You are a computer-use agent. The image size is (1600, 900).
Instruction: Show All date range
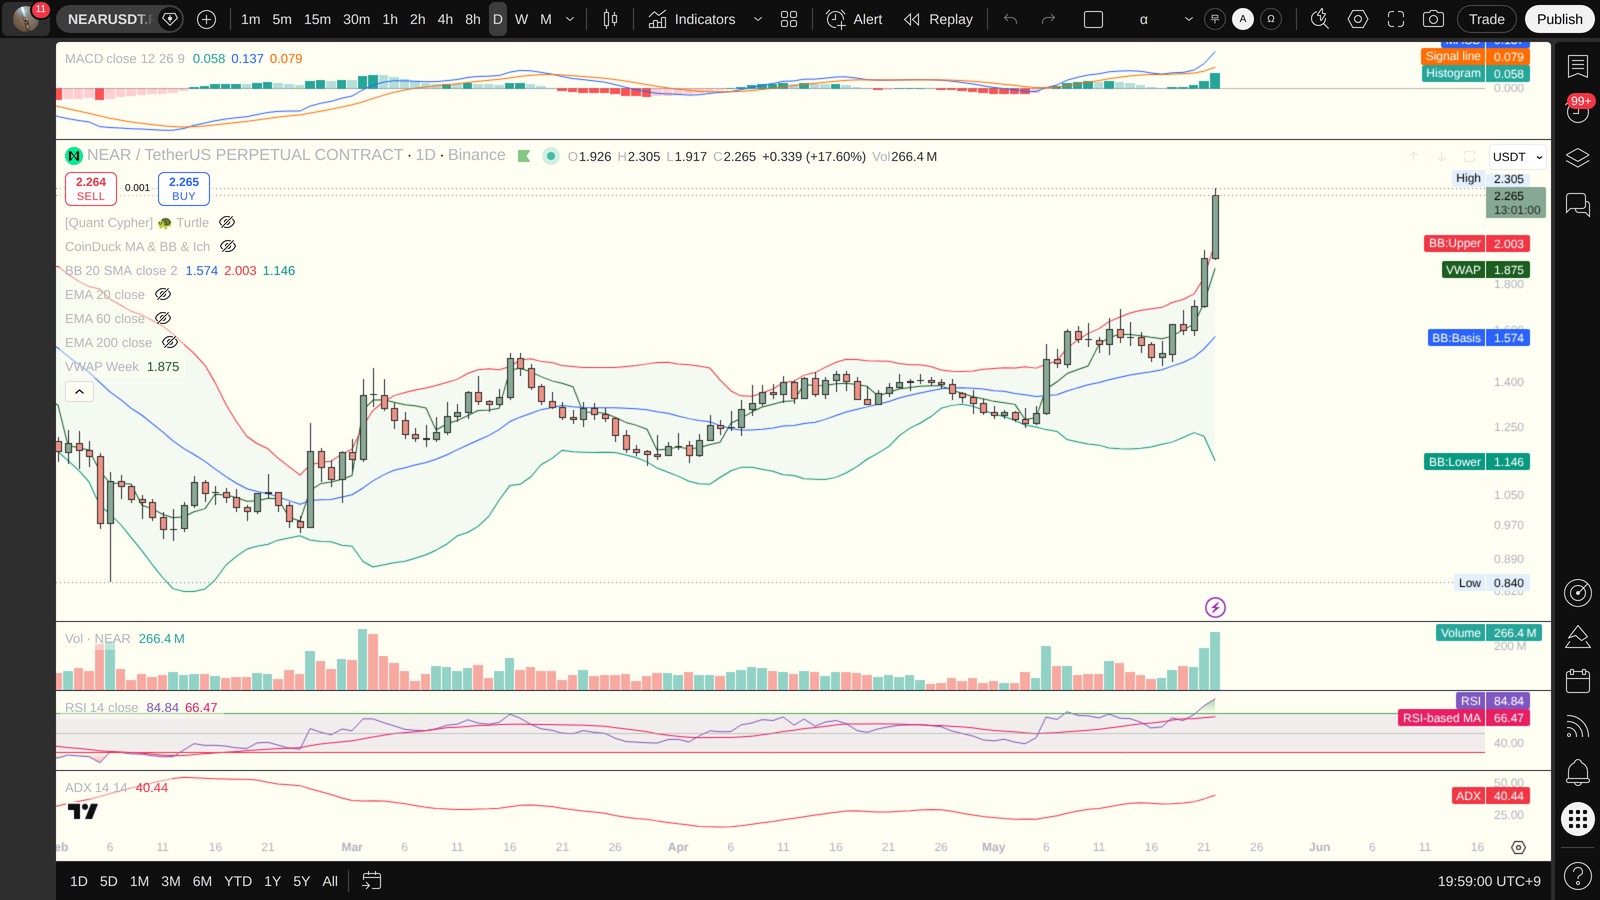coord(330,881)
